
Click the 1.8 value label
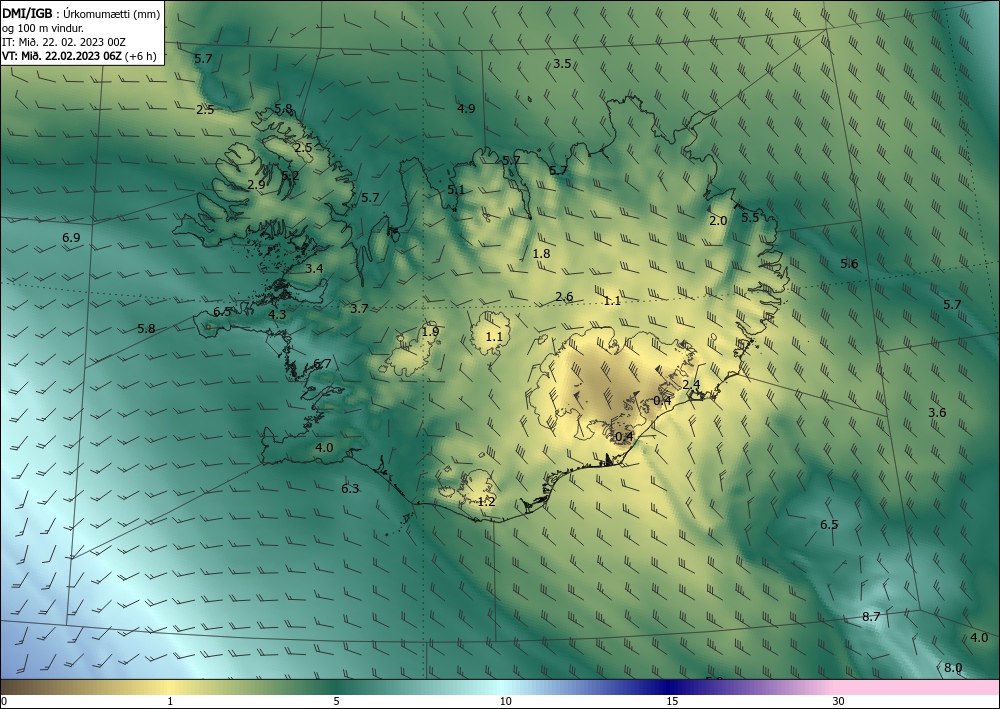point(541,254)
